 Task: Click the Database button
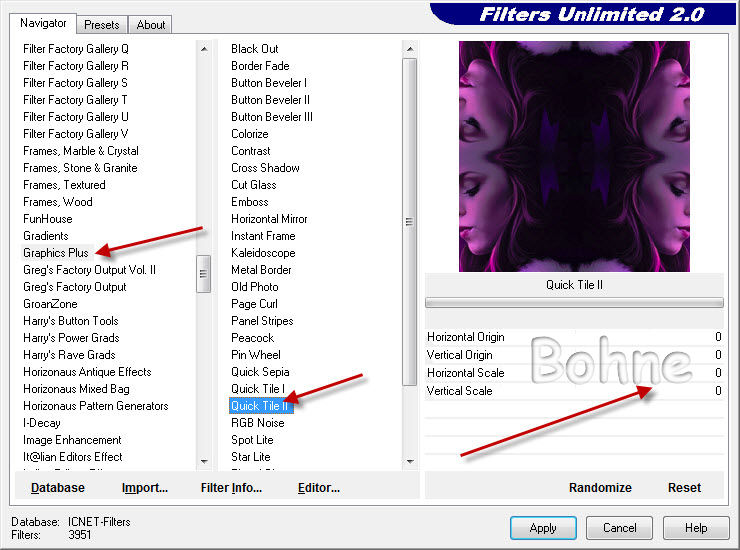(58, 488)
